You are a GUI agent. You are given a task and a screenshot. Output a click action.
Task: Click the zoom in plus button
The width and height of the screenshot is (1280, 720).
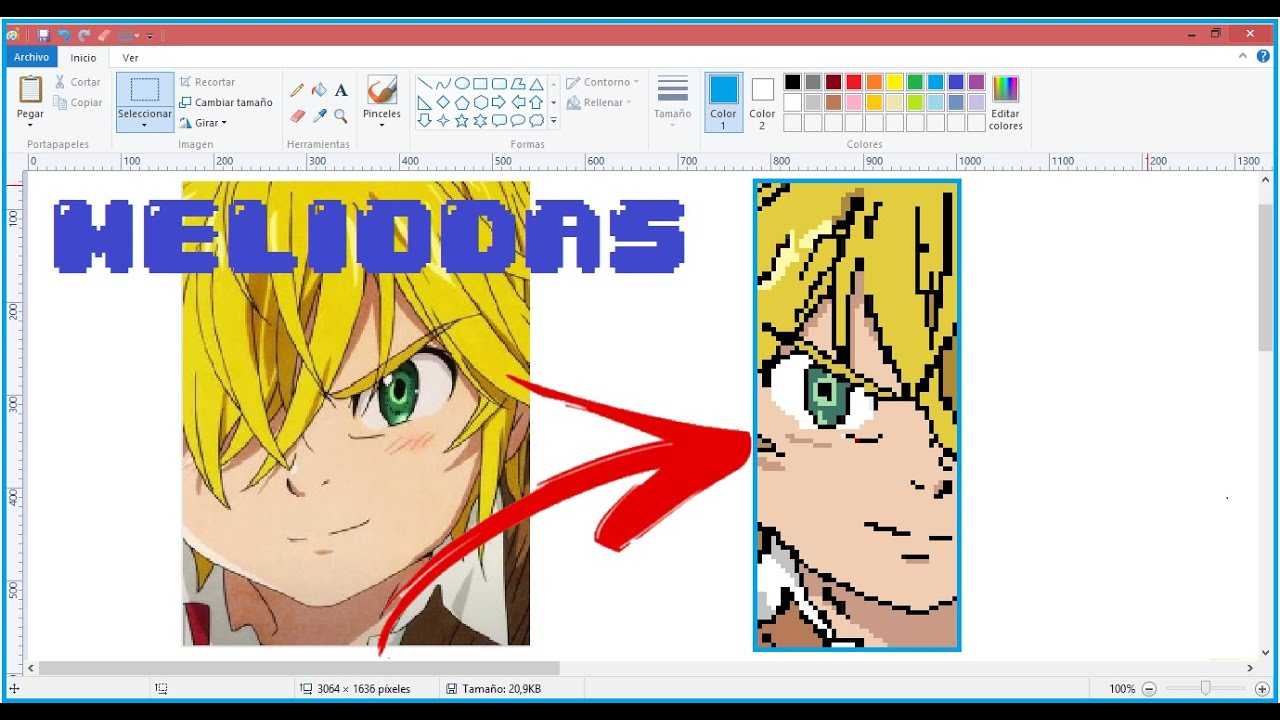1262,688
